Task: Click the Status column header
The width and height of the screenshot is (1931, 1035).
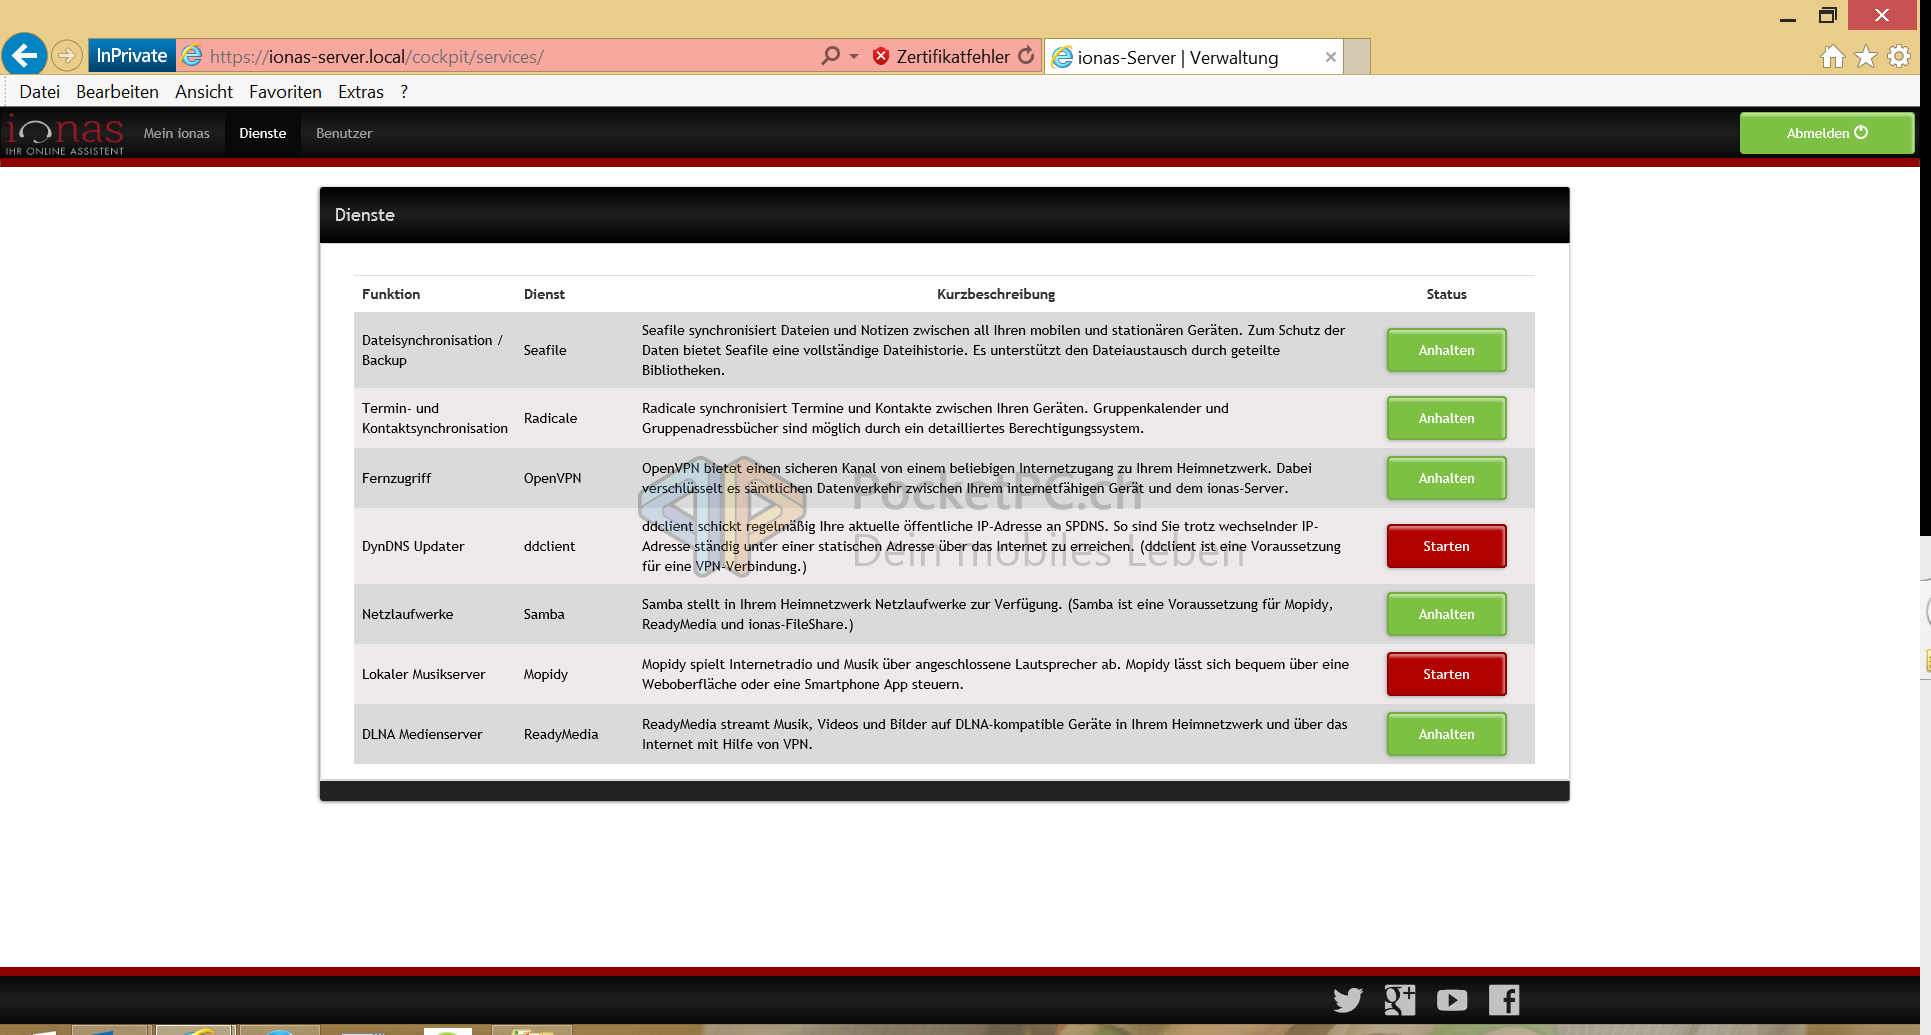Action: tap(1446, 294)
